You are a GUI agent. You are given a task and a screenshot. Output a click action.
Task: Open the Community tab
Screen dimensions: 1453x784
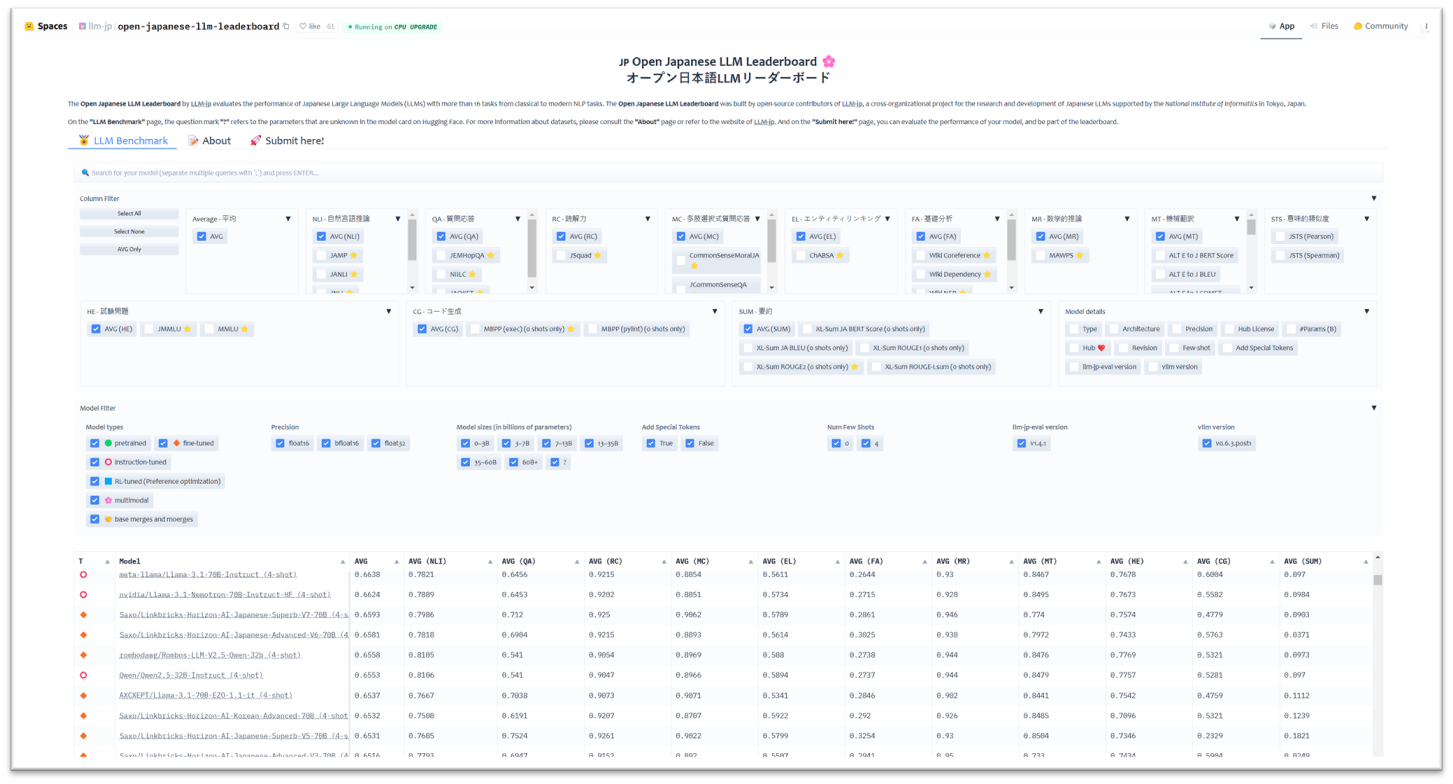pyautogui.click(x=1380, y=27)
